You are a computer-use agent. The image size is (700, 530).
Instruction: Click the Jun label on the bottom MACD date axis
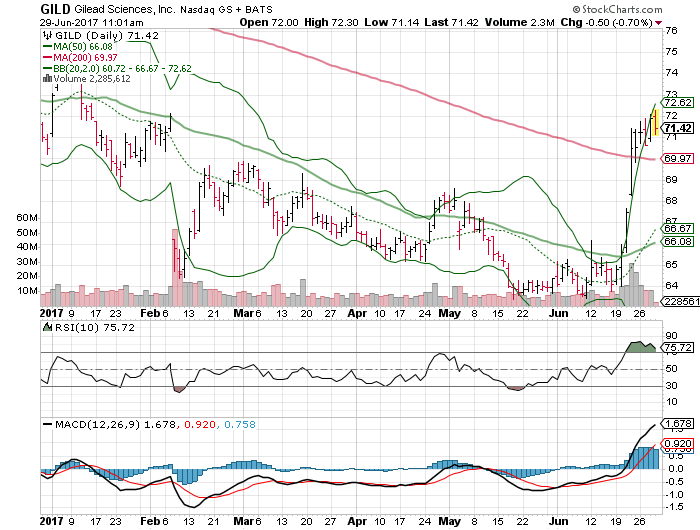558,521
